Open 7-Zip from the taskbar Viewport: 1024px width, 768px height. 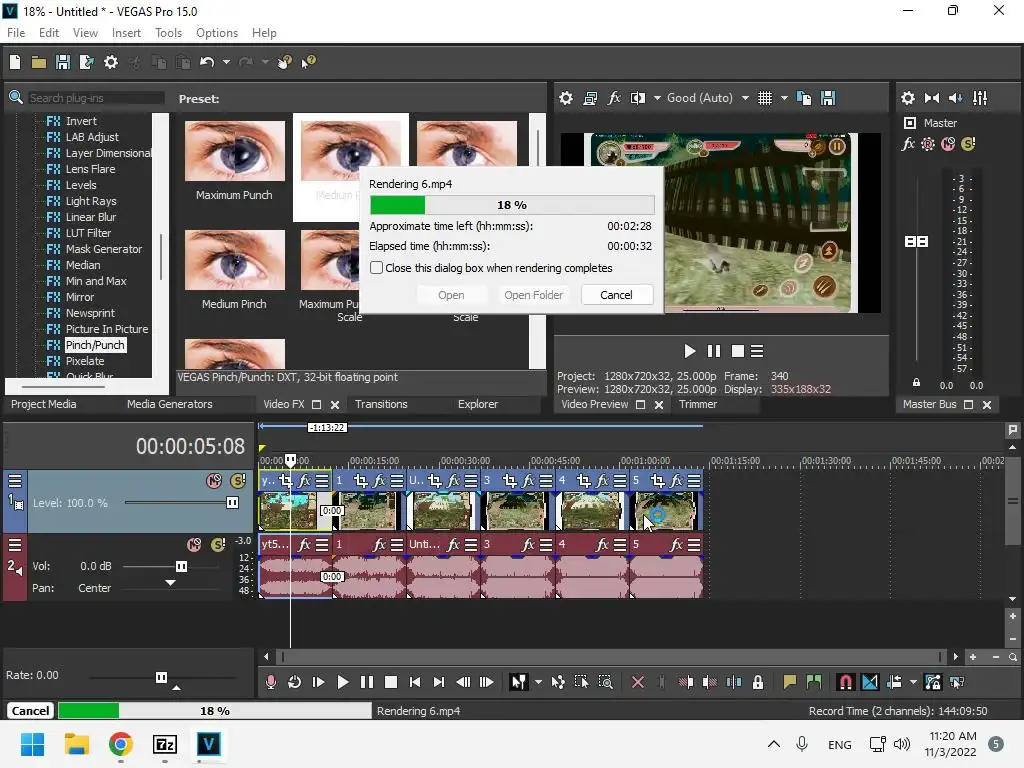tap(165, 744)
